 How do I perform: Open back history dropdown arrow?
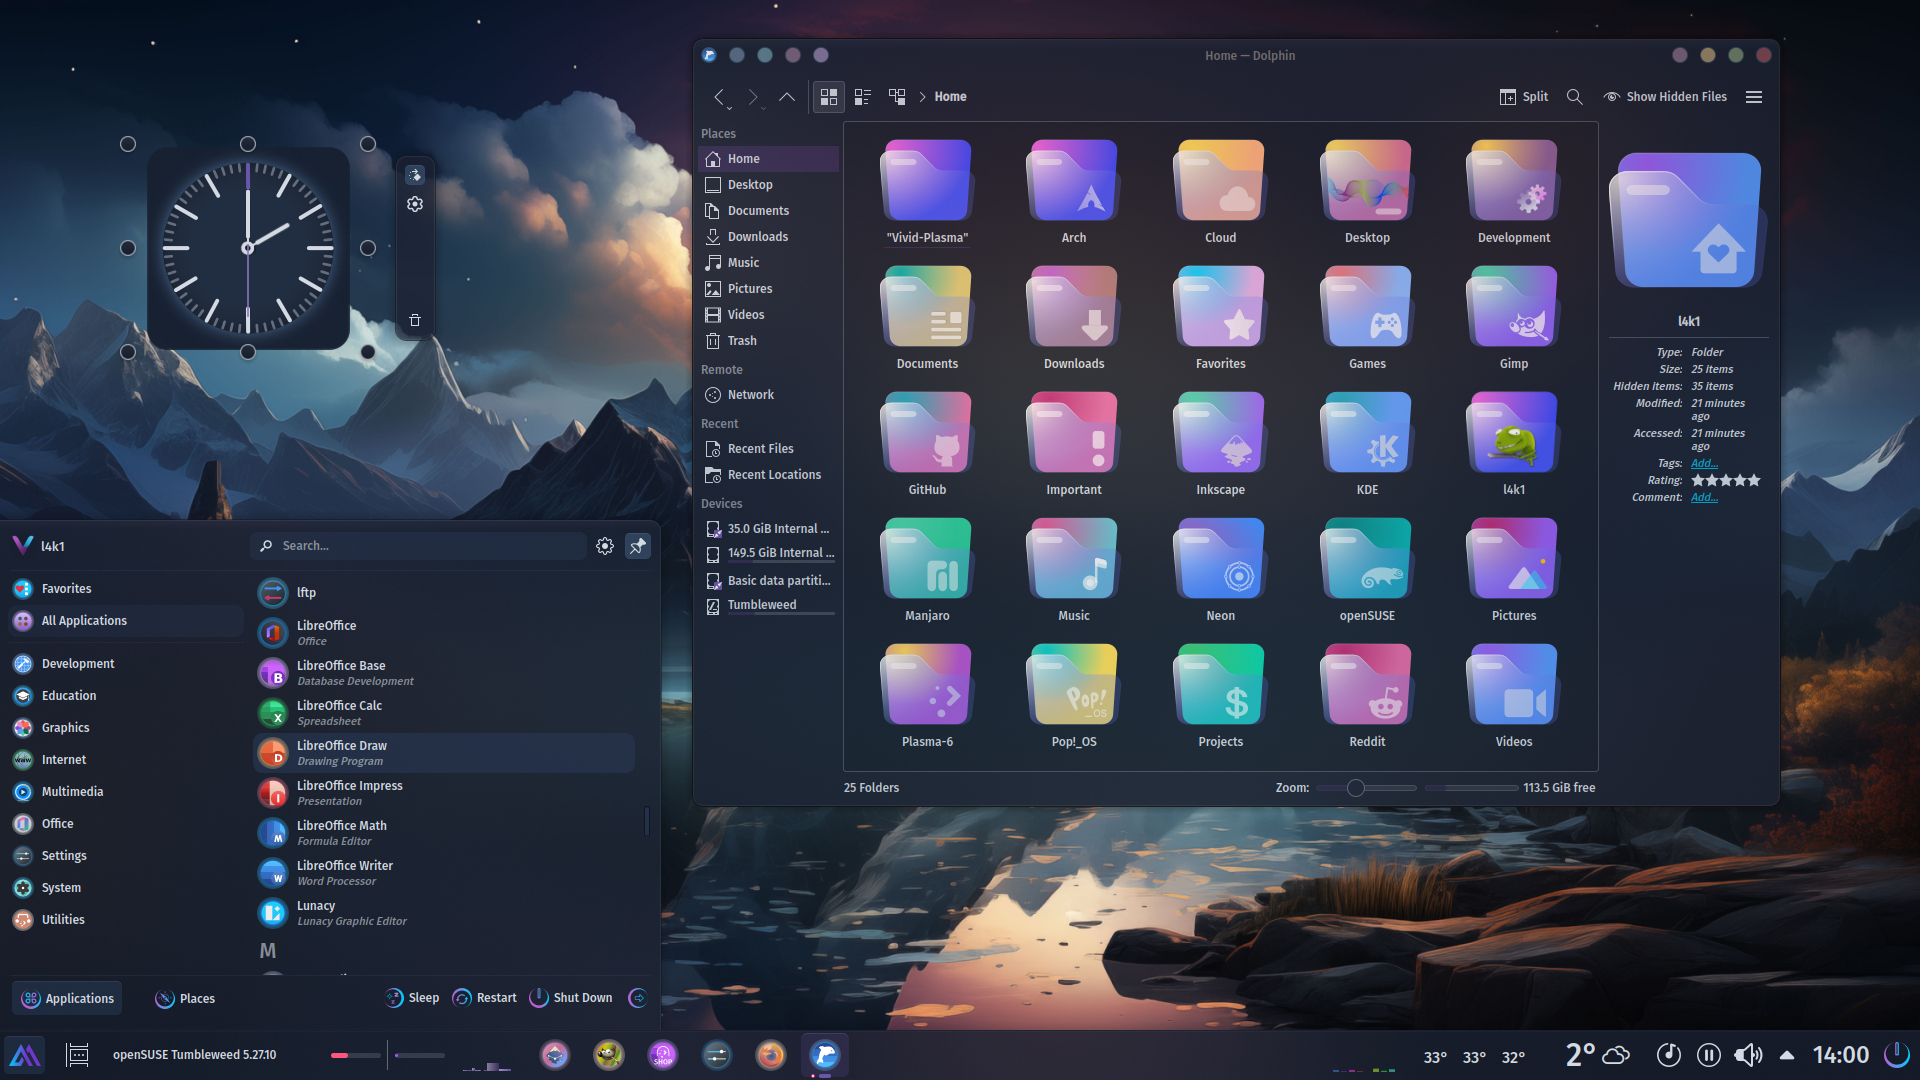tap(729, 107)
